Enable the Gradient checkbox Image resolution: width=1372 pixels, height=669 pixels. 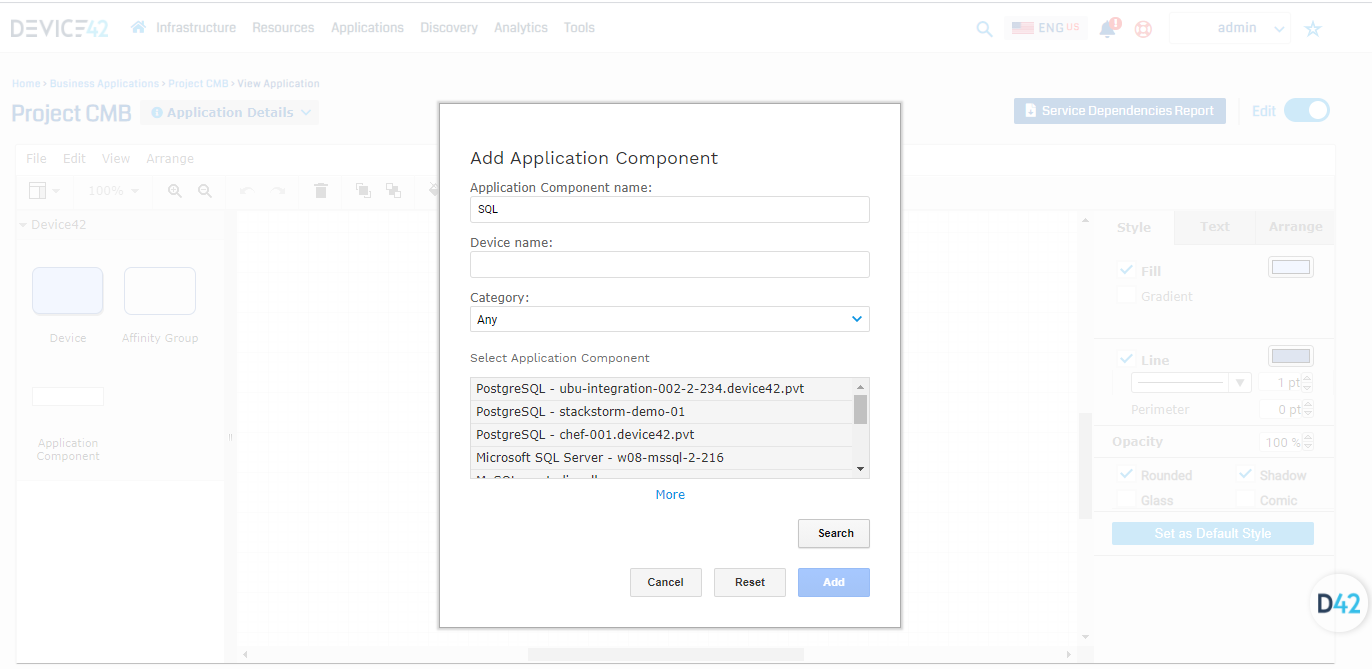(1126, 296)
